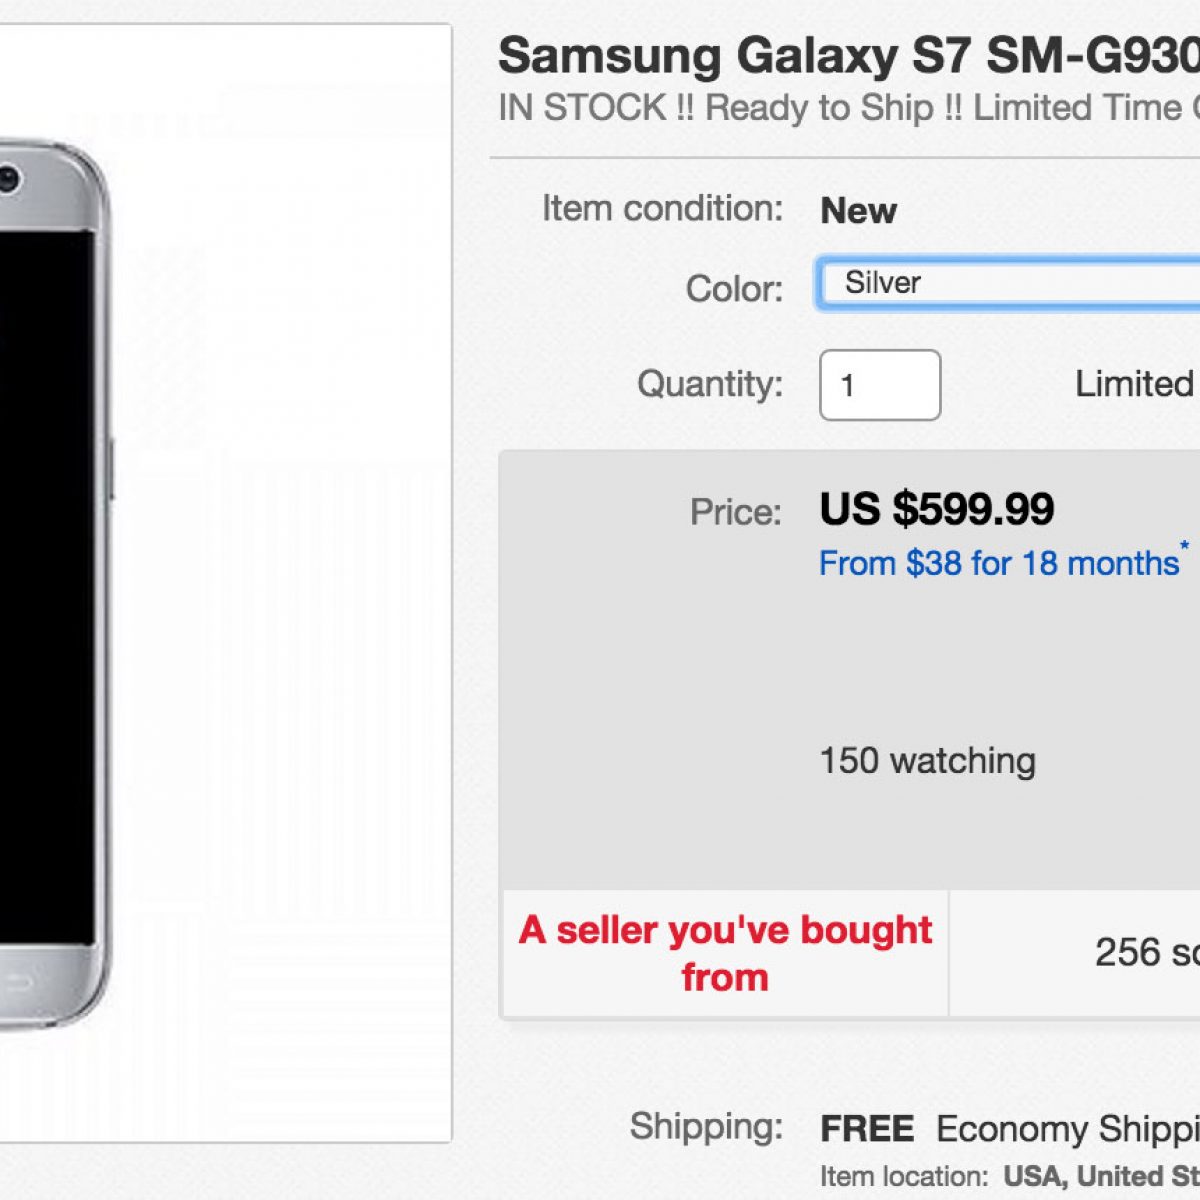Click the "150 watching" text

[x=927, y=761]
